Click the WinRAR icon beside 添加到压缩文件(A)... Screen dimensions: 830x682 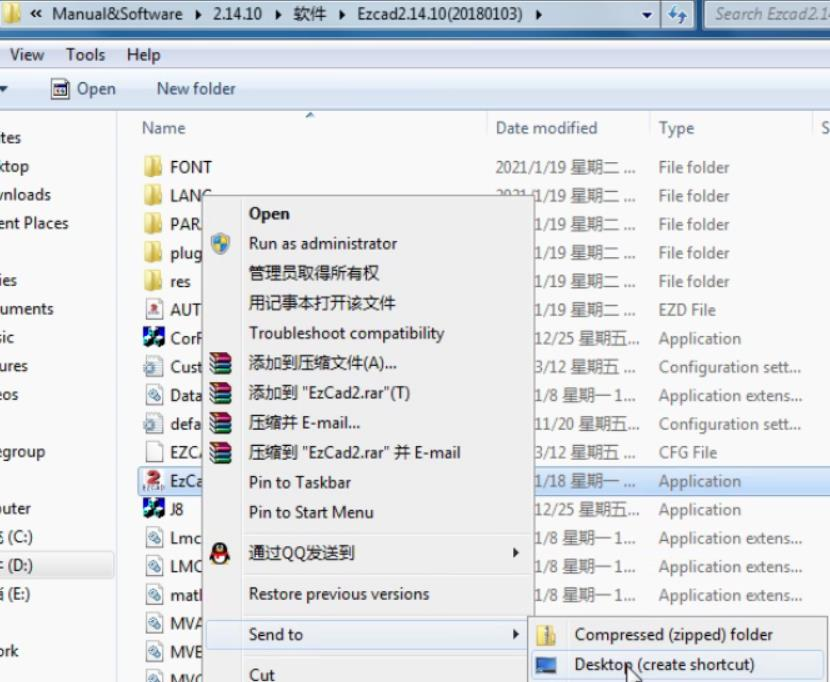(x=220, y=363)
